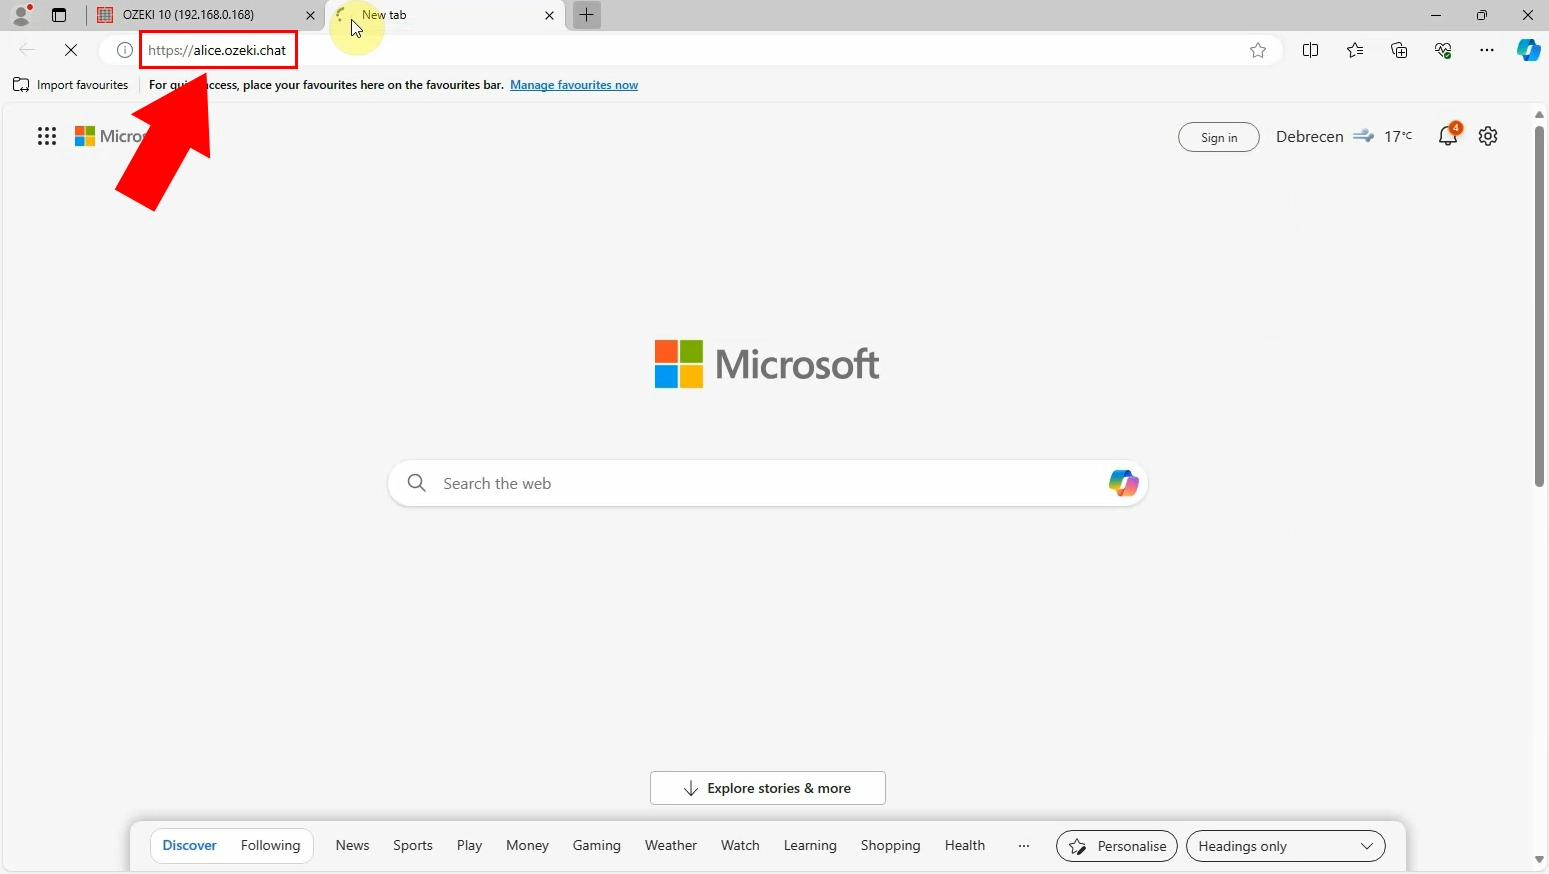Open the Gaming category
Screen dimensions: 1549x874
pos(596,845)
